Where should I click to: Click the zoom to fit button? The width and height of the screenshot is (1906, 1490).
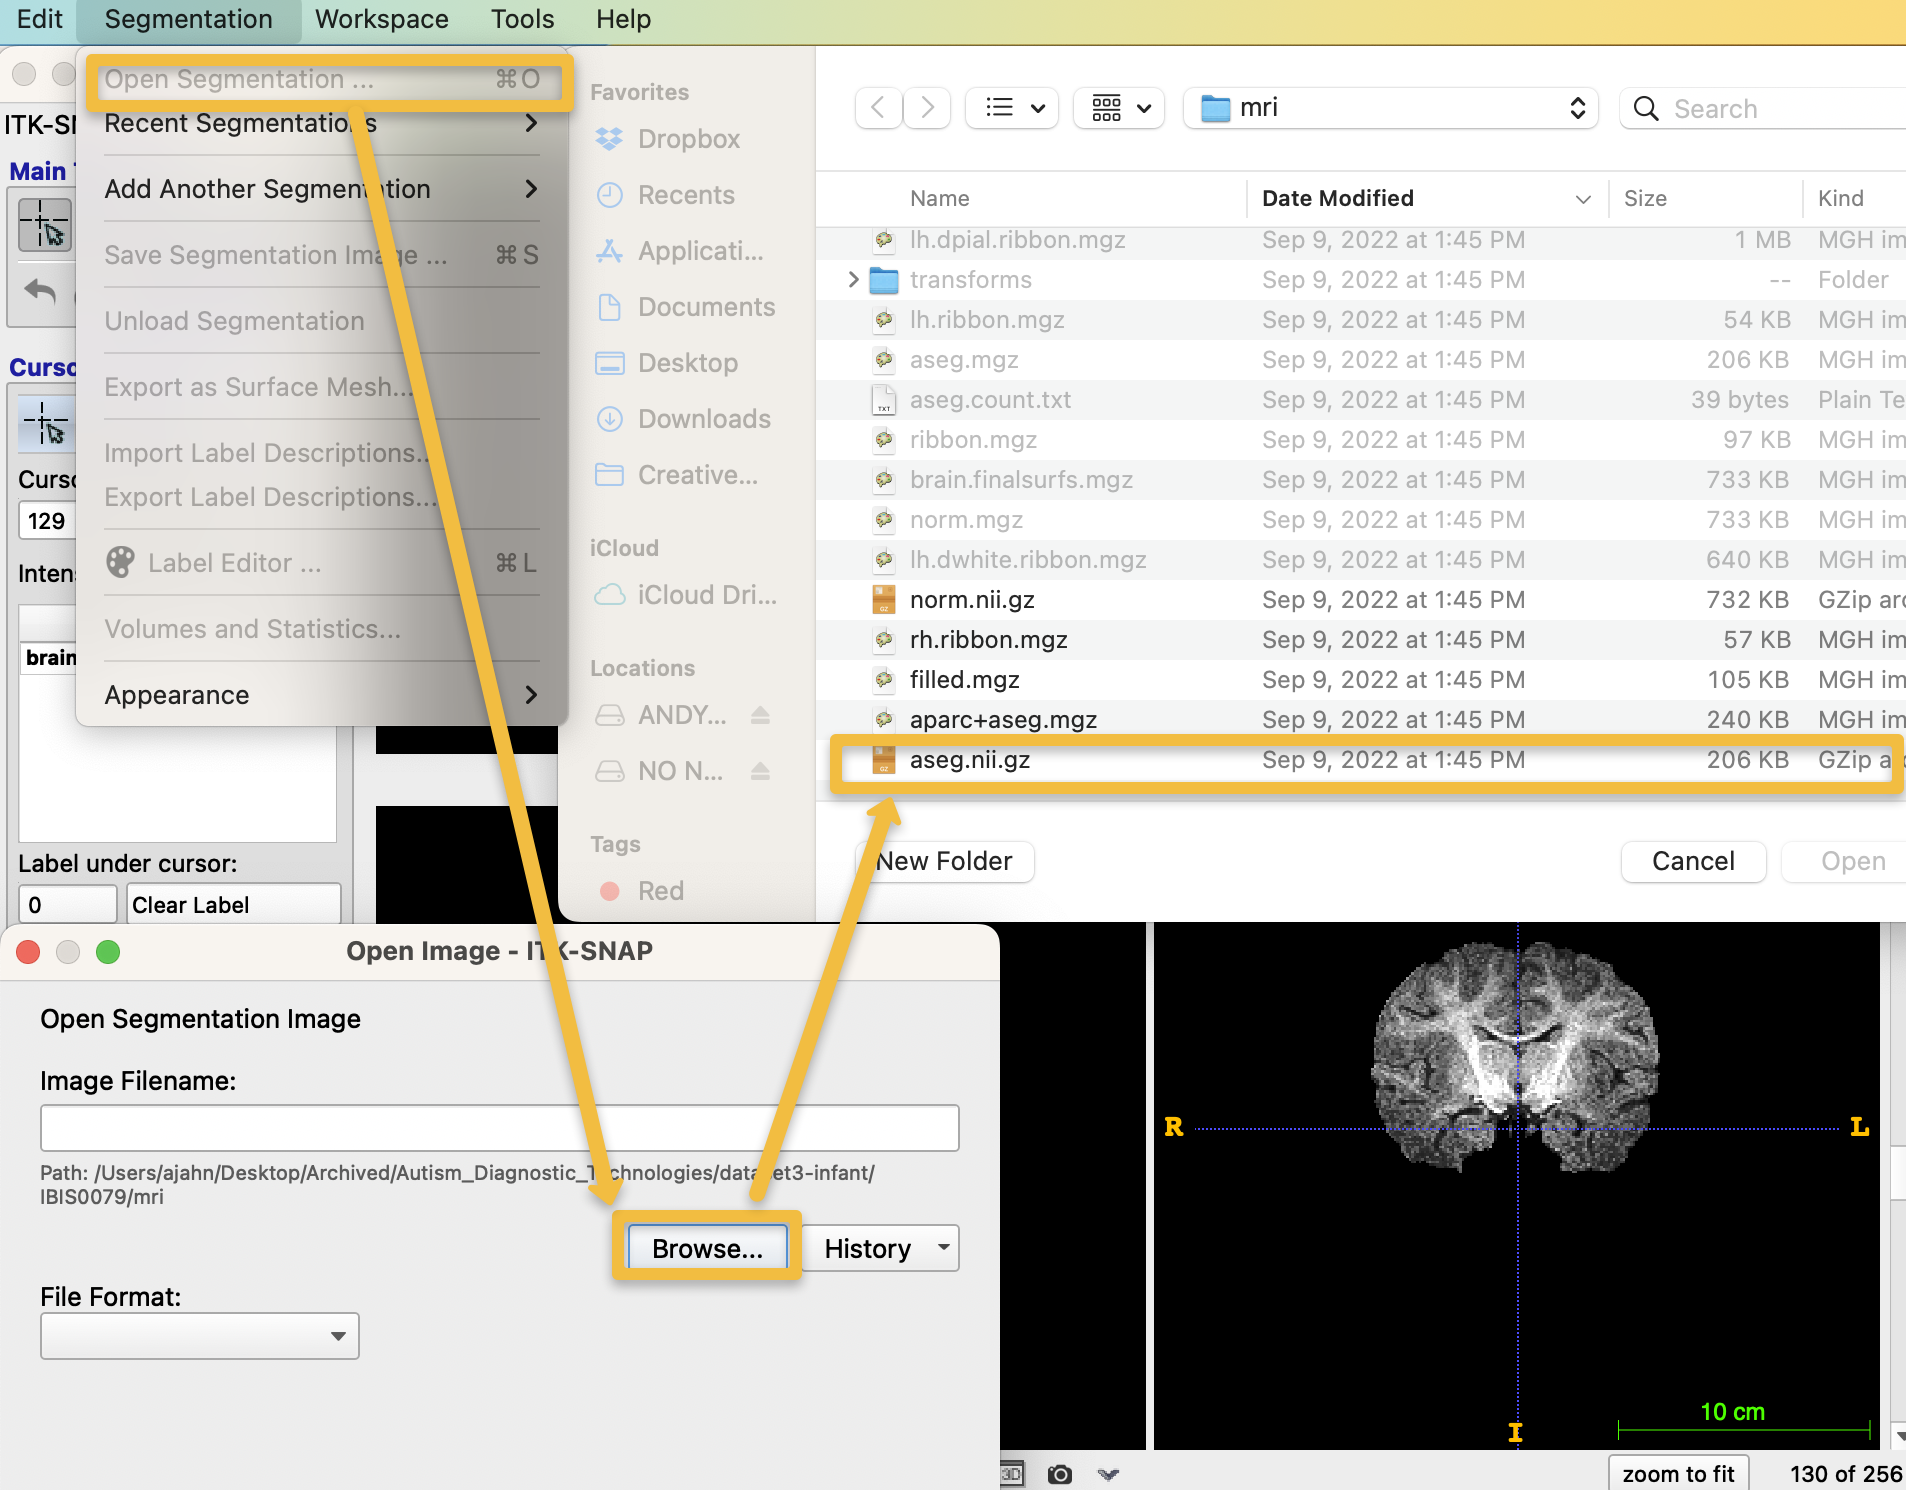[1679, 1473]
